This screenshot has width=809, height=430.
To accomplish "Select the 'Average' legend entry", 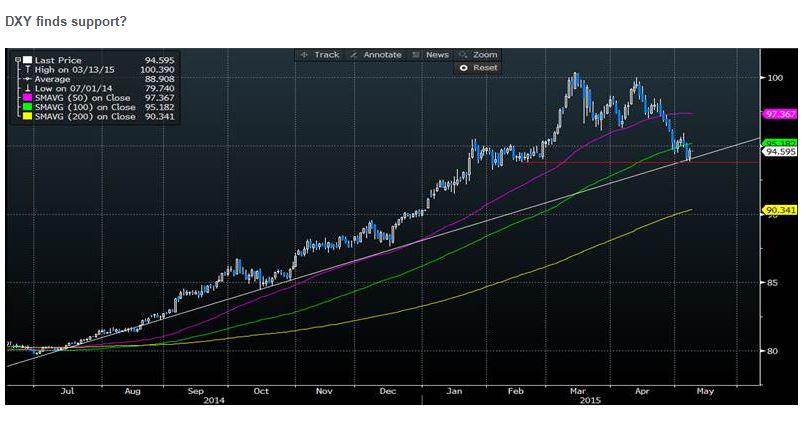I will coord(52,79).
